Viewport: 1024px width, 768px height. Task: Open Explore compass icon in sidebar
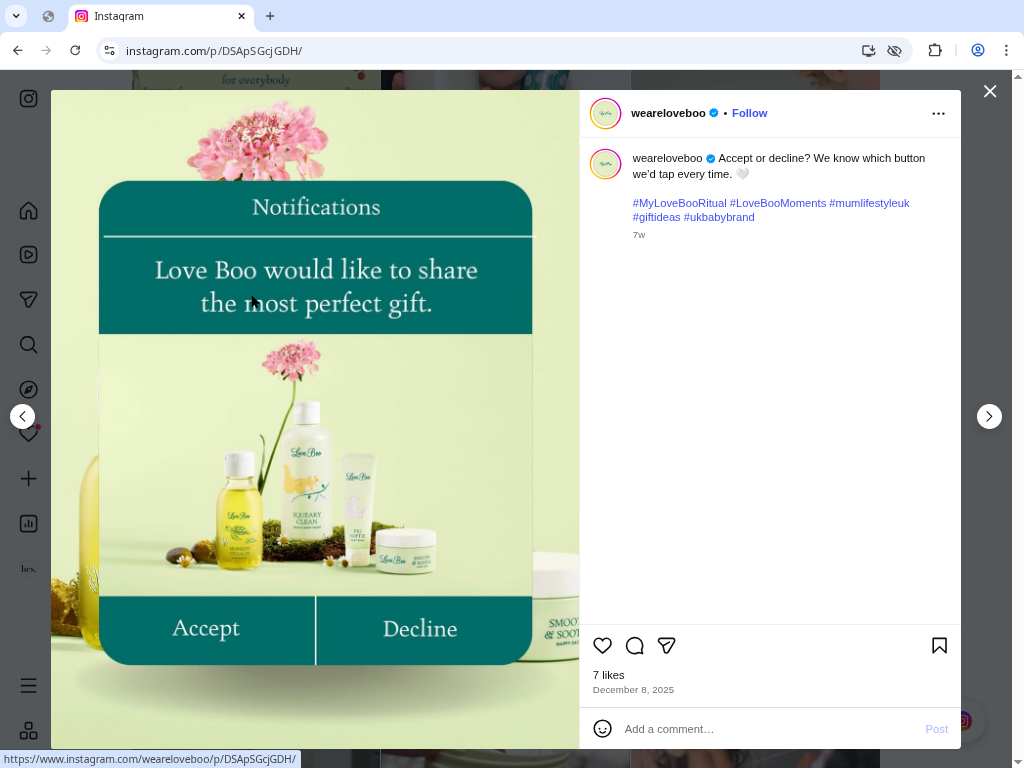pyautogui.click(x=29, y=389)
